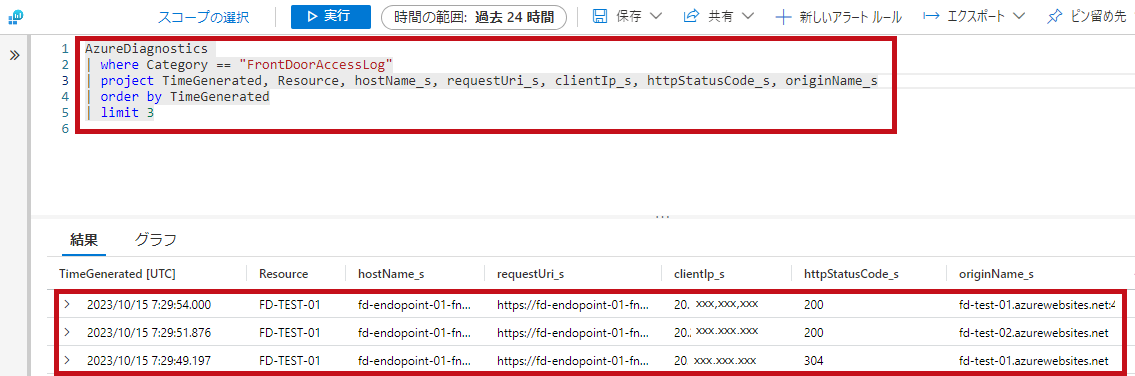Open the 時間の範囲 time range picker
Image resolution: width=1135 pixels, height=376 pixels.
pyautogui.click(x=473, y=17)
